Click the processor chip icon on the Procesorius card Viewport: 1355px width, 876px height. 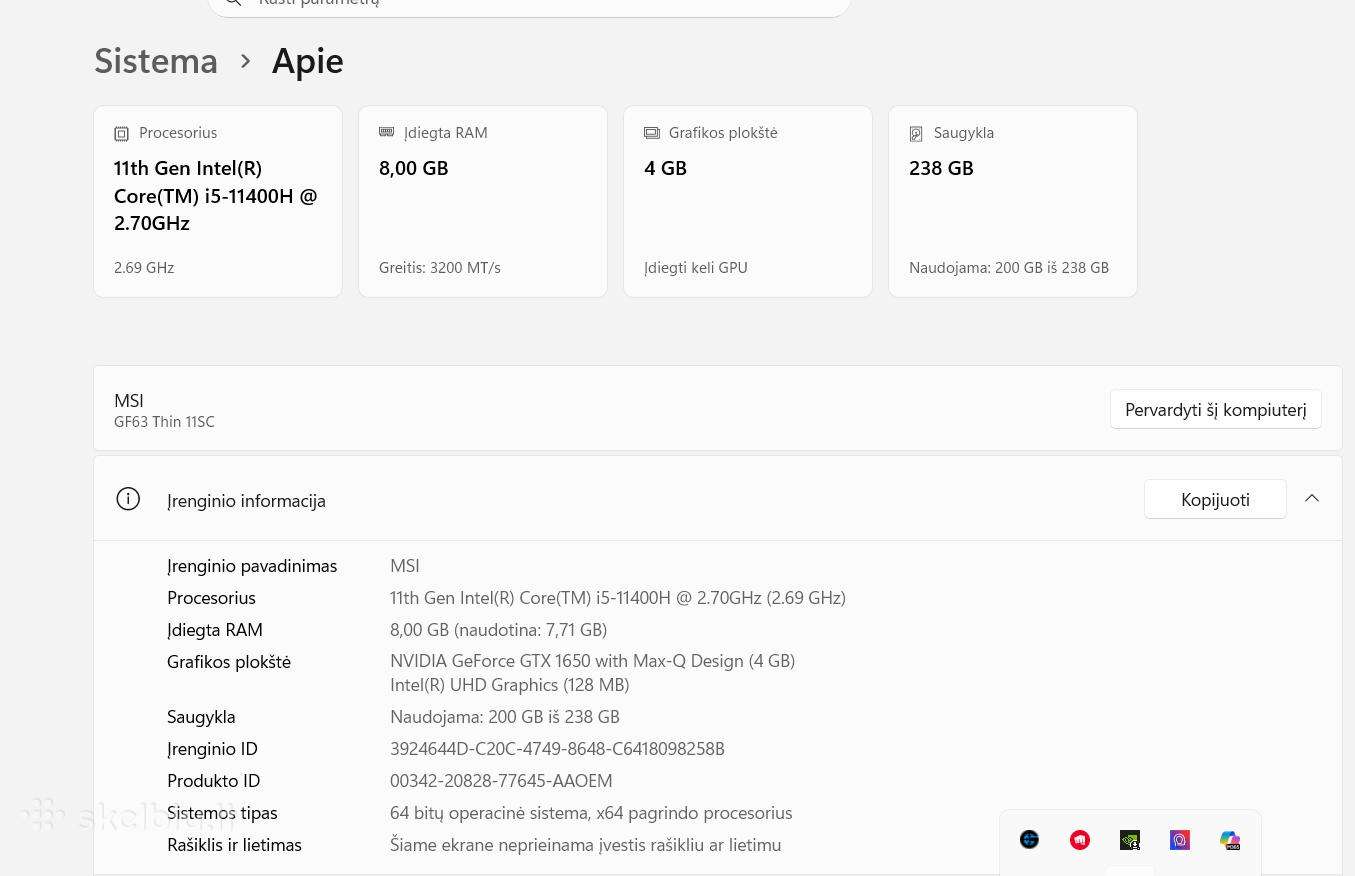pos(121,133)
